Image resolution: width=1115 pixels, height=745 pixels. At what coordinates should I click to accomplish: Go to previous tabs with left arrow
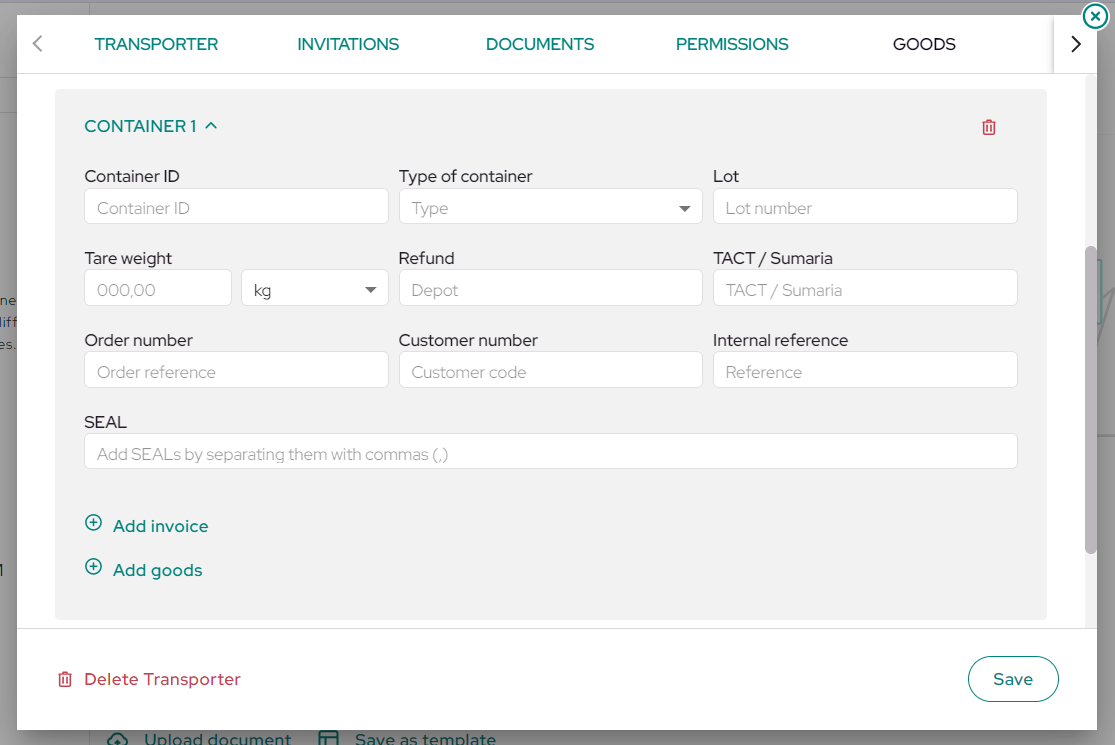click(x=38, y=43)
